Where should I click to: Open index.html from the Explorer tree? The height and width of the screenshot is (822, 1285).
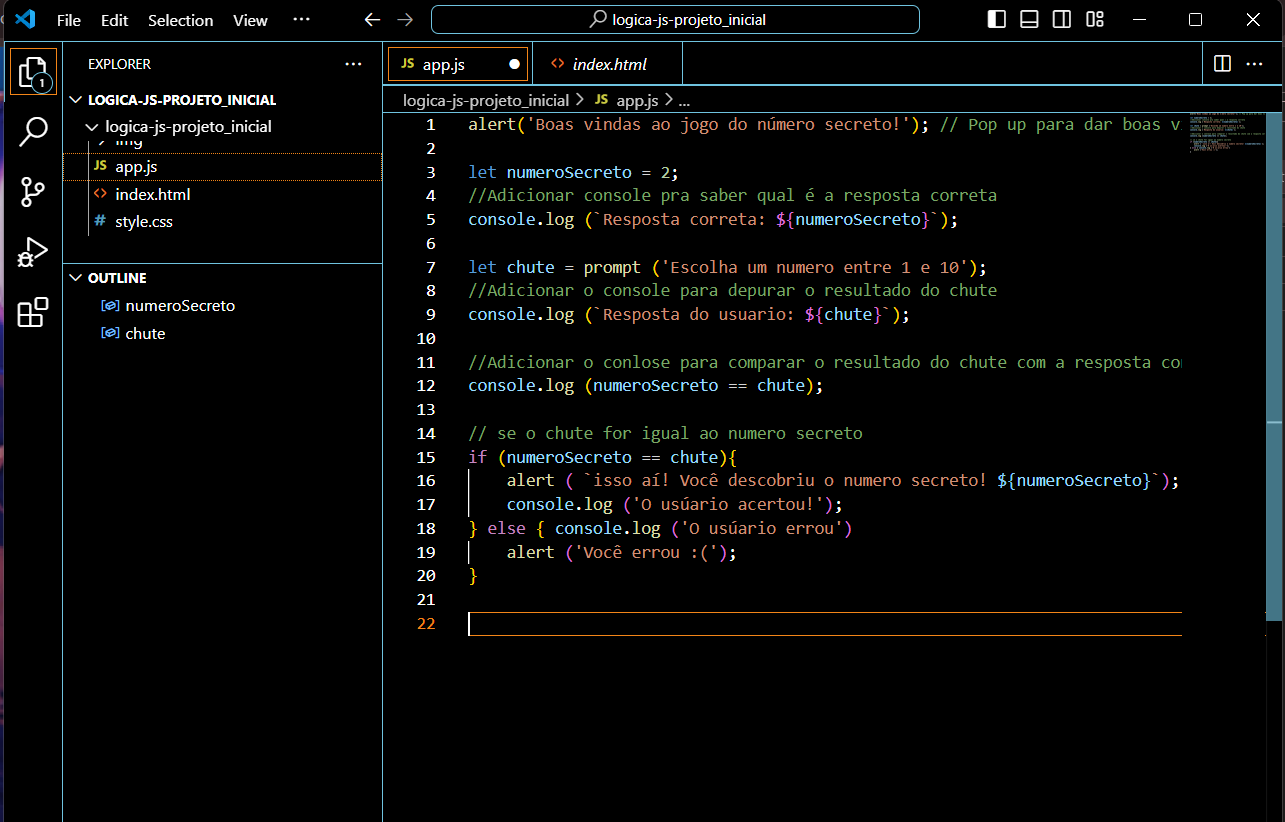pos(222,194)
